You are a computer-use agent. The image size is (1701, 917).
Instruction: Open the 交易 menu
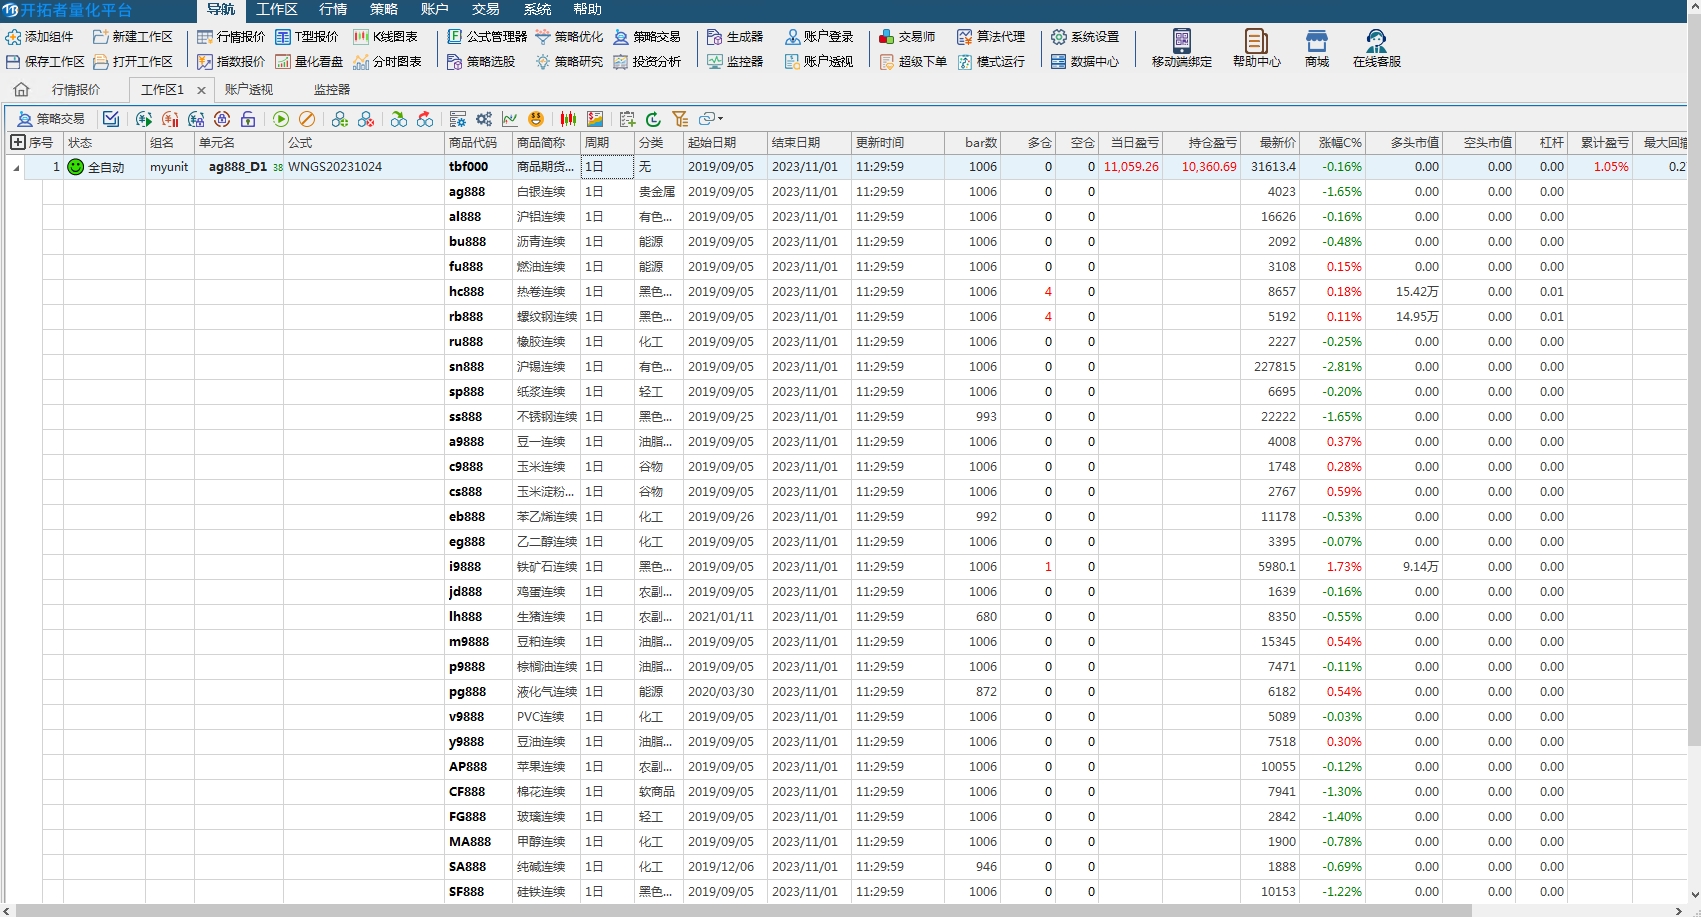486,9
